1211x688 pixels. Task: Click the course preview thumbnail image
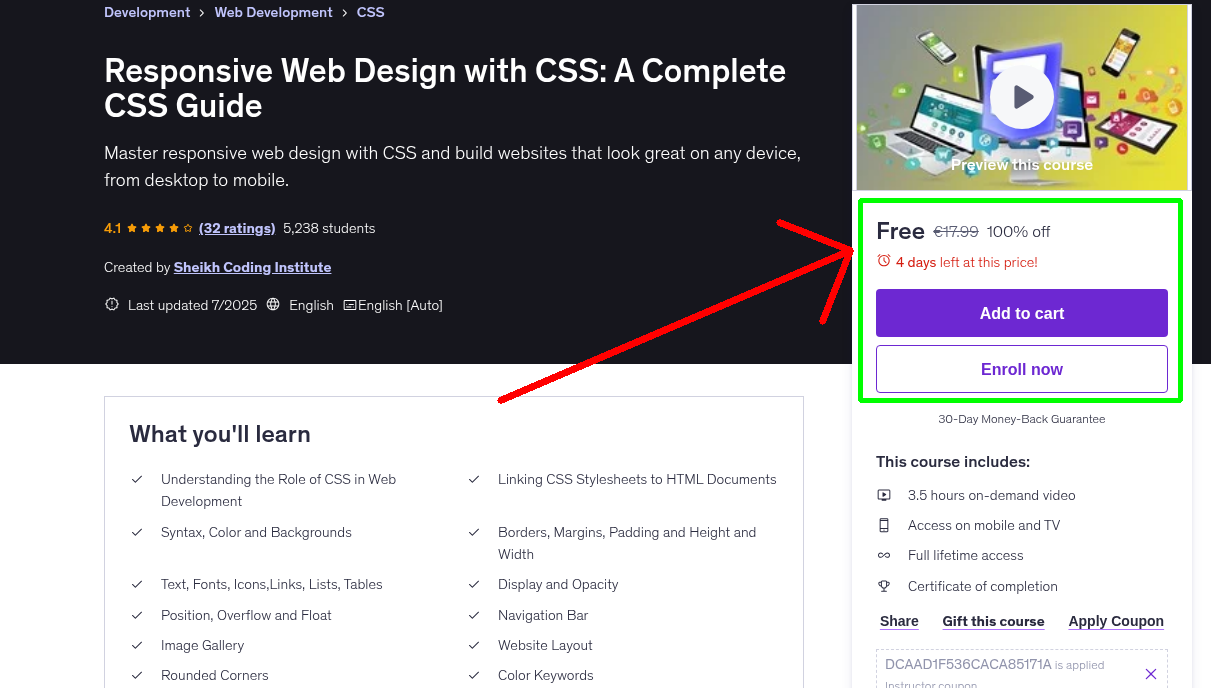(950, 60)
